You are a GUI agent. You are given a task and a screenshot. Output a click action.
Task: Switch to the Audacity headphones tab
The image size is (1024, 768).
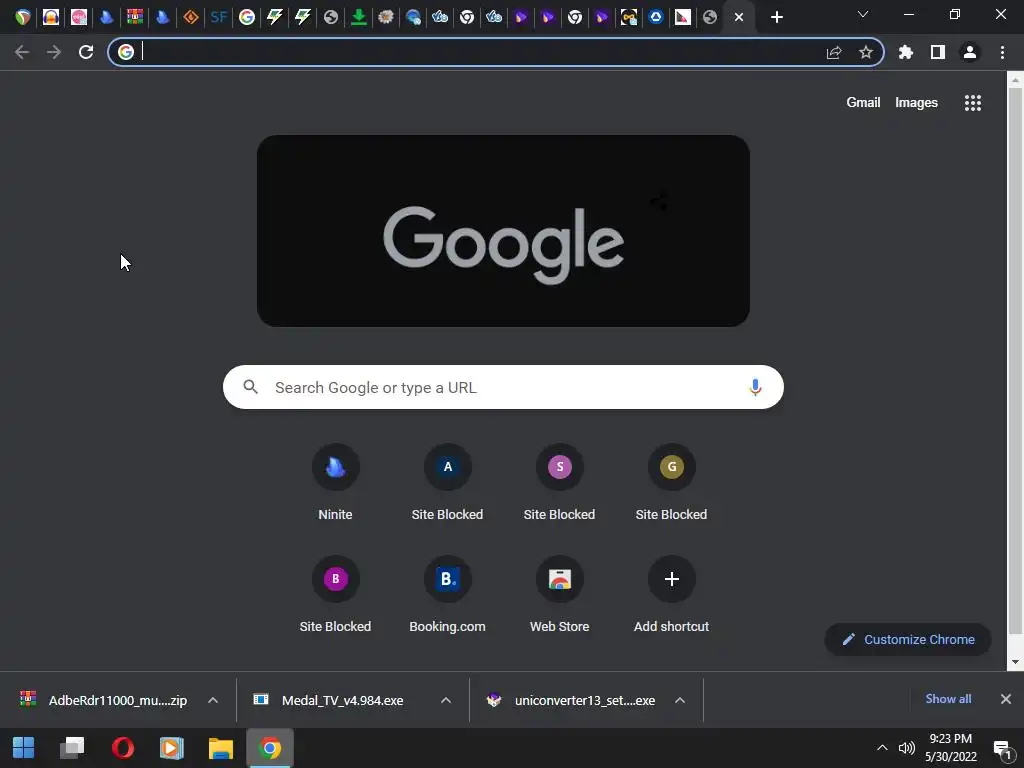(x=51, y=17)
